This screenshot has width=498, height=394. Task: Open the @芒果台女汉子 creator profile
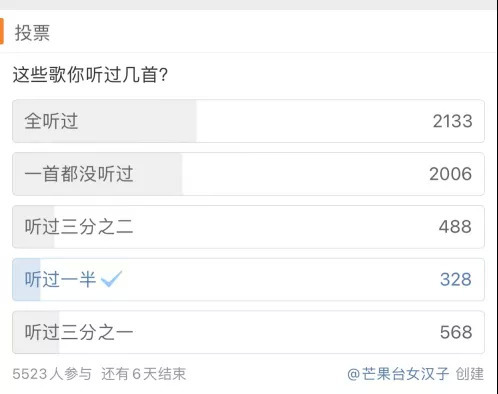click(x=398, y=374)
